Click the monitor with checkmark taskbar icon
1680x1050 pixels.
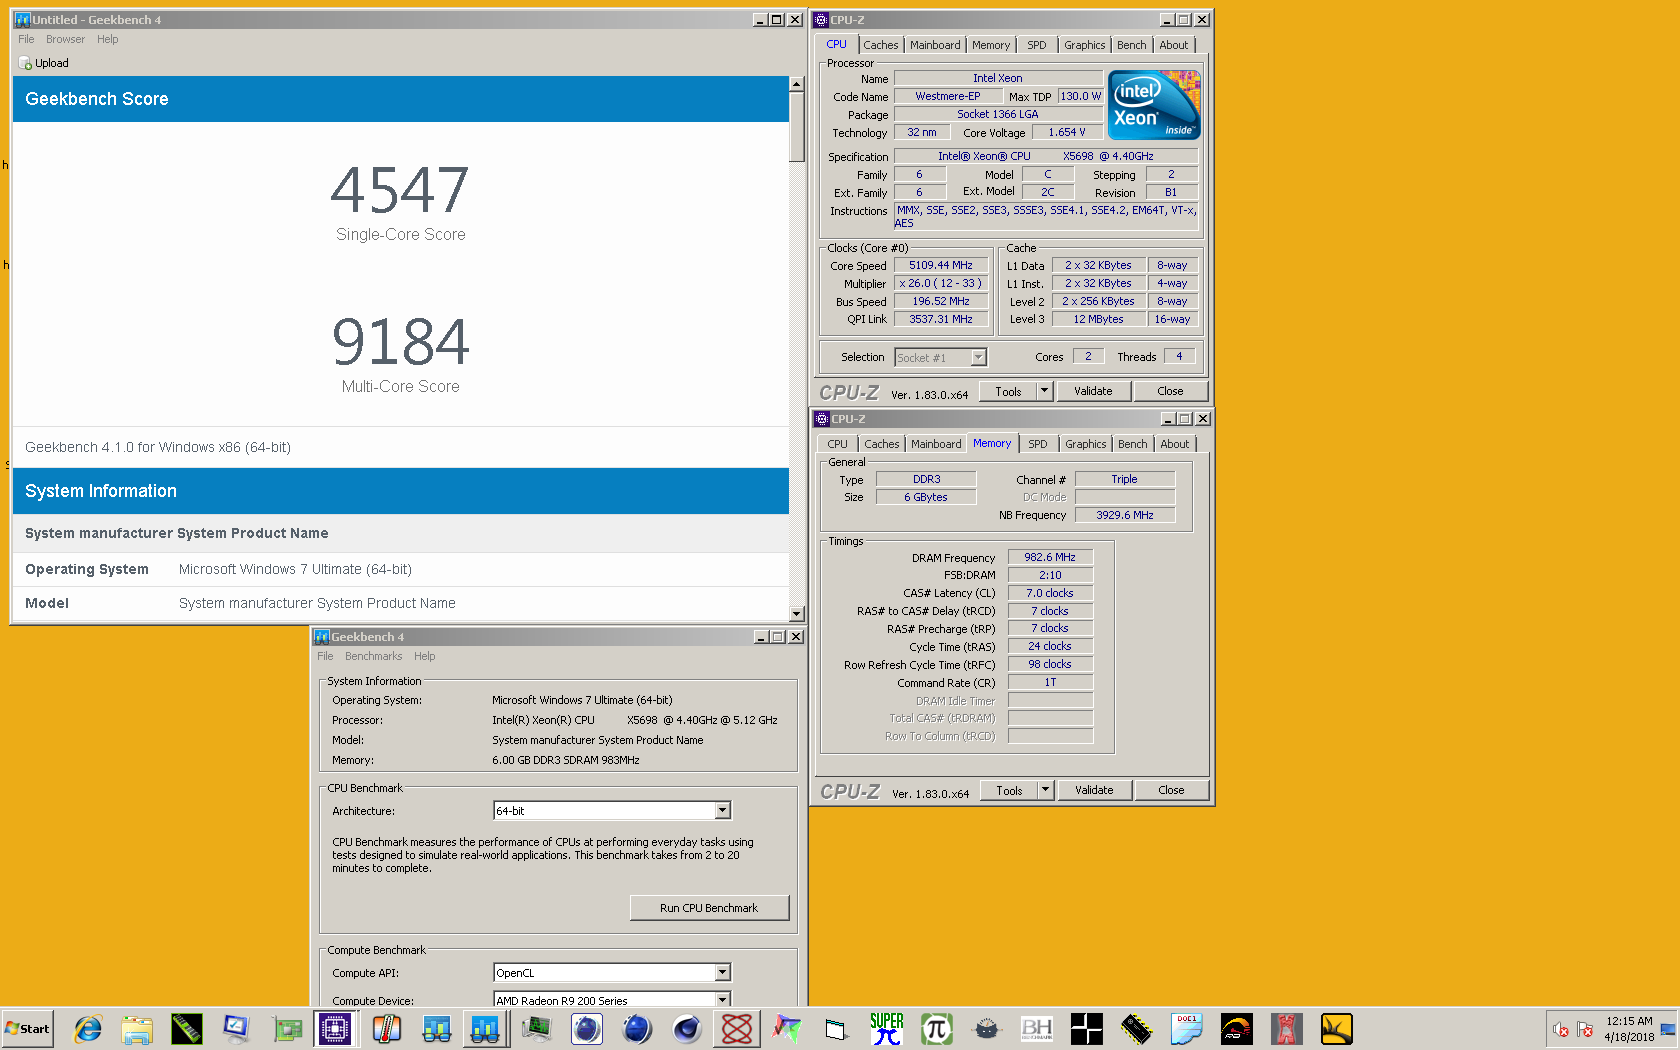pos(237,1029)
